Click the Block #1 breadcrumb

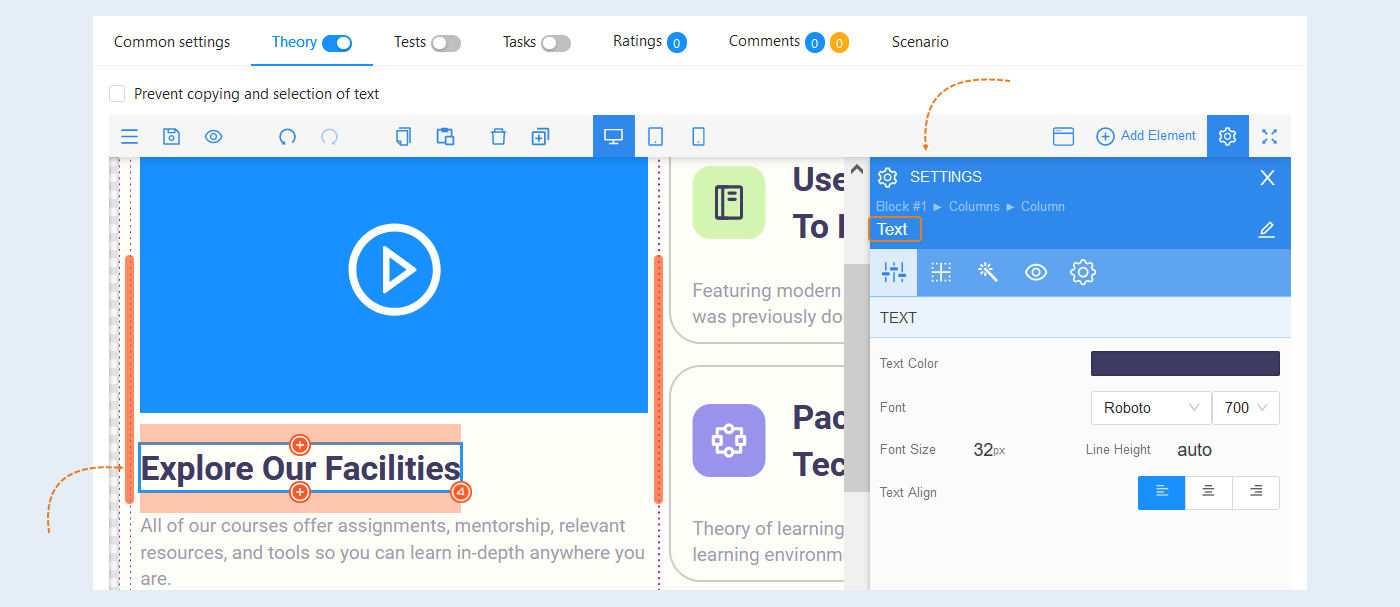(x=901, y=206)
